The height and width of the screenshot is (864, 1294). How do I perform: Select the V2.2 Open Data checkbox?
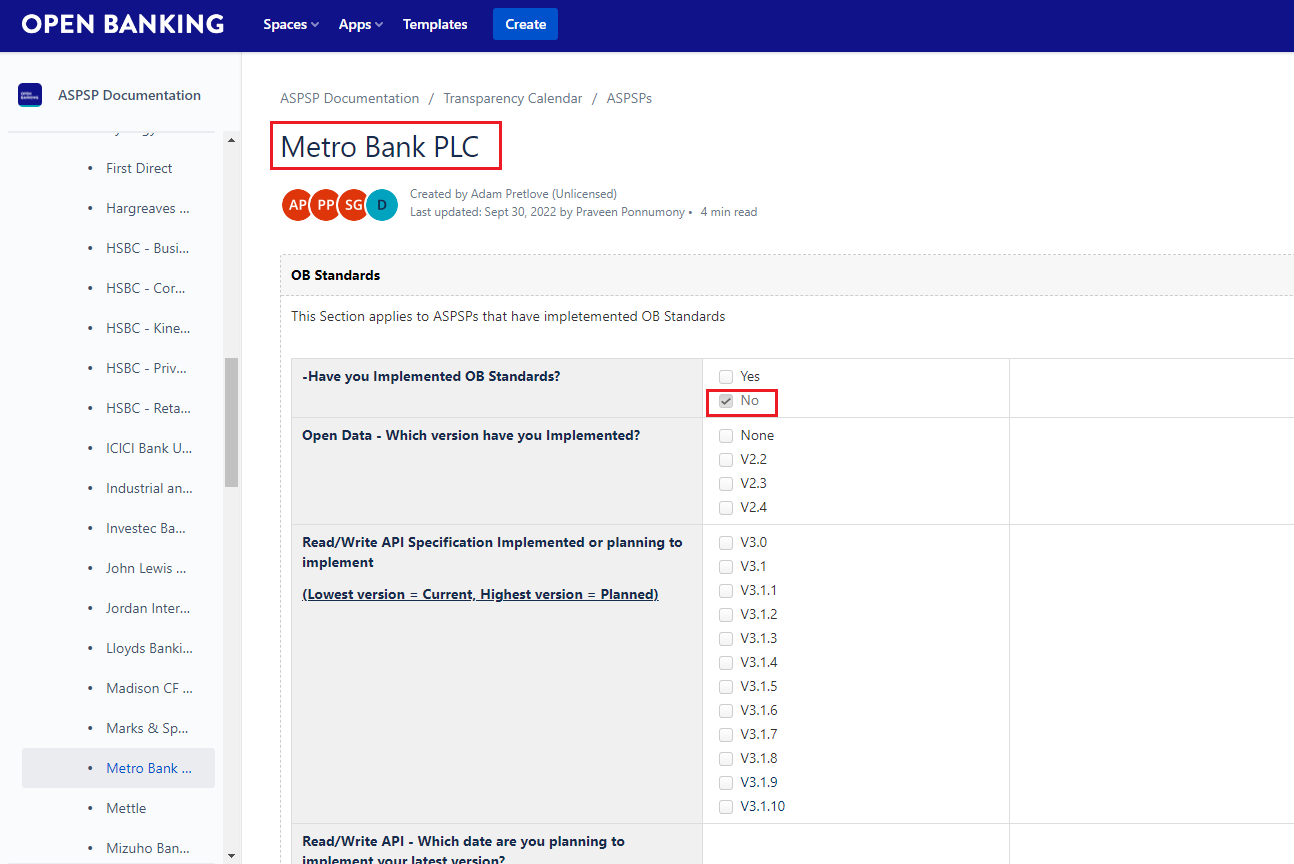(x=726, y=460)
